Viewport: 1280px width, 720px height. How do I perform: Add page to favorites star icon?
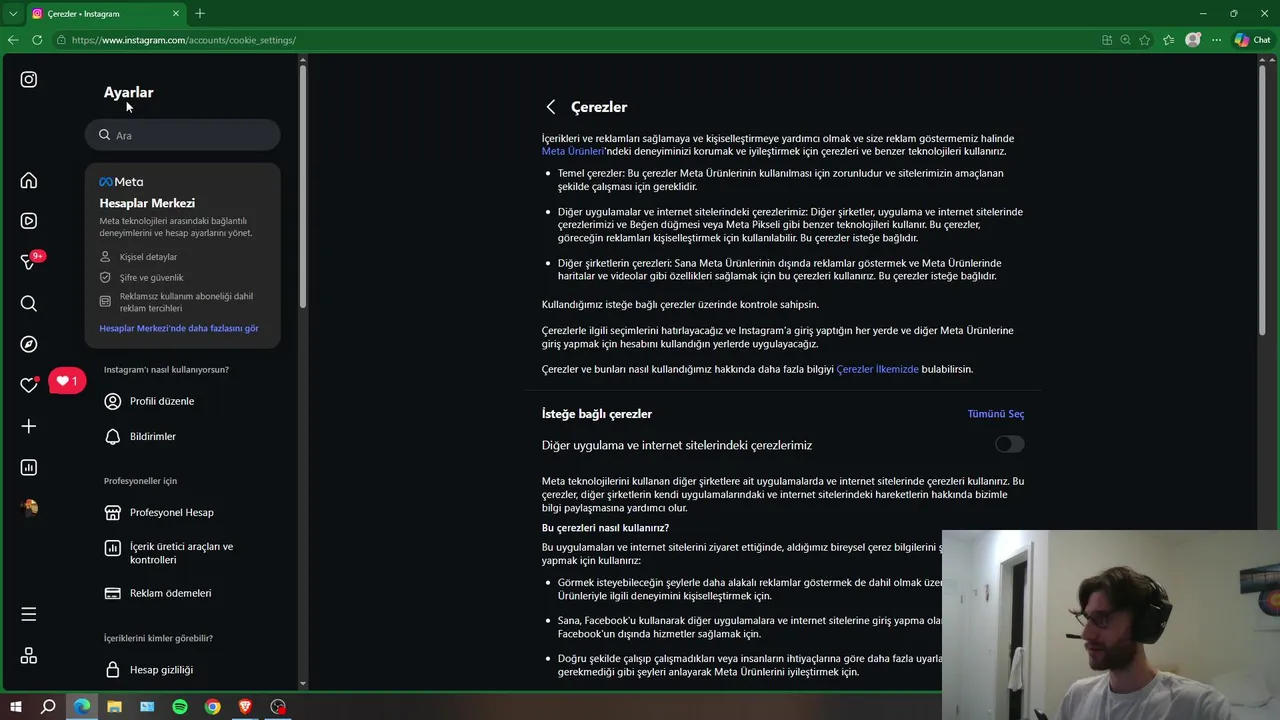[x=1145, y=40]
